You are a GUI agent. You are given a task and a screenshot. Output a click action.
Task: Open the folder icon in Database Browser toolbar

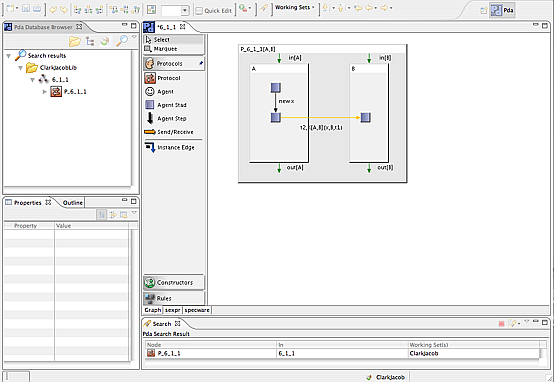75,41
